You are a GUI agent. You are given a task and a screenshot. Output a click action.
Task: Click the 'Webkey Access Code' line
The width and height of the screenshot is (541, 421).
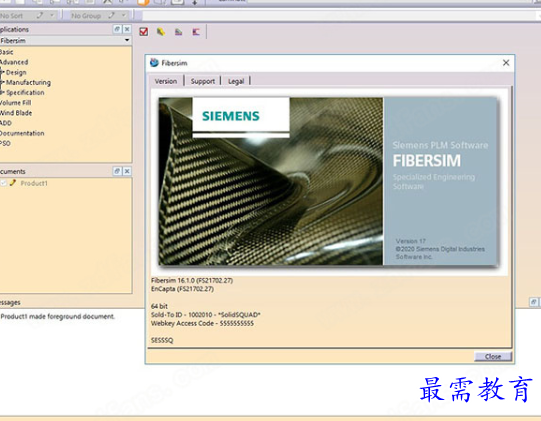coord(202,323)
